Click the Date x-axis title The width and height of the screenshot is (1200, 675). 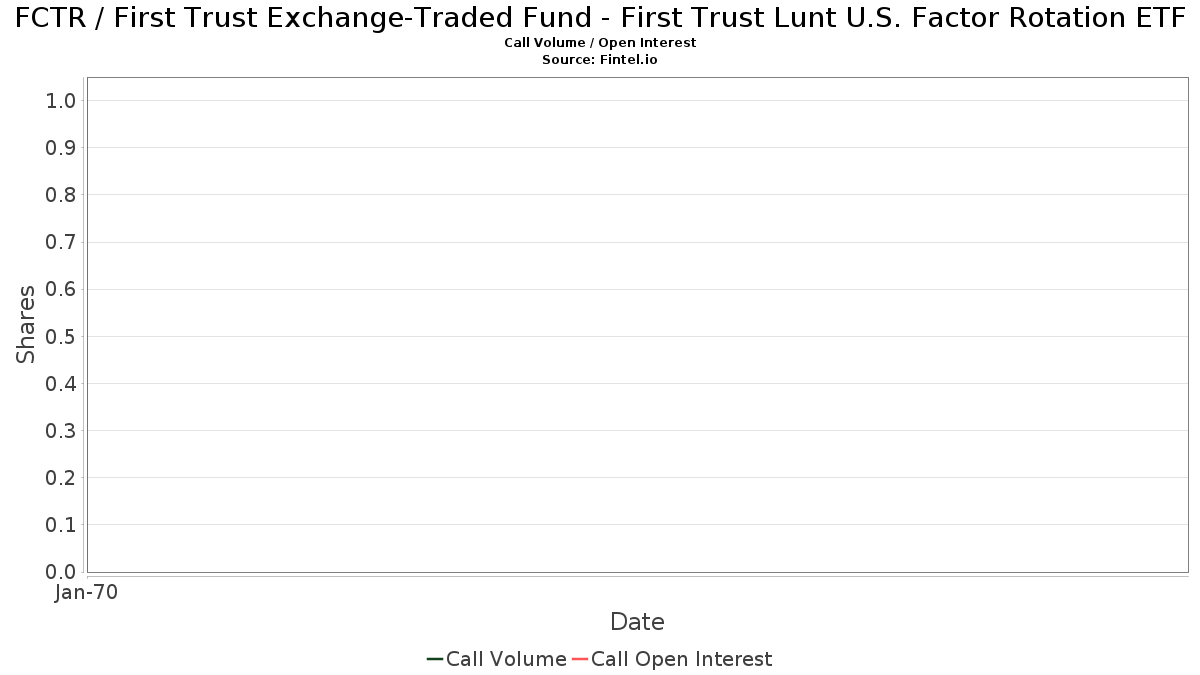637,622
